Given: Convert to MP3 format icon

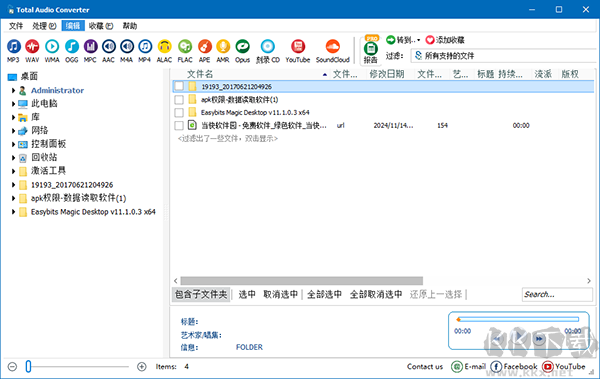Looking at the screenshot, I should [x=13, y=47].
